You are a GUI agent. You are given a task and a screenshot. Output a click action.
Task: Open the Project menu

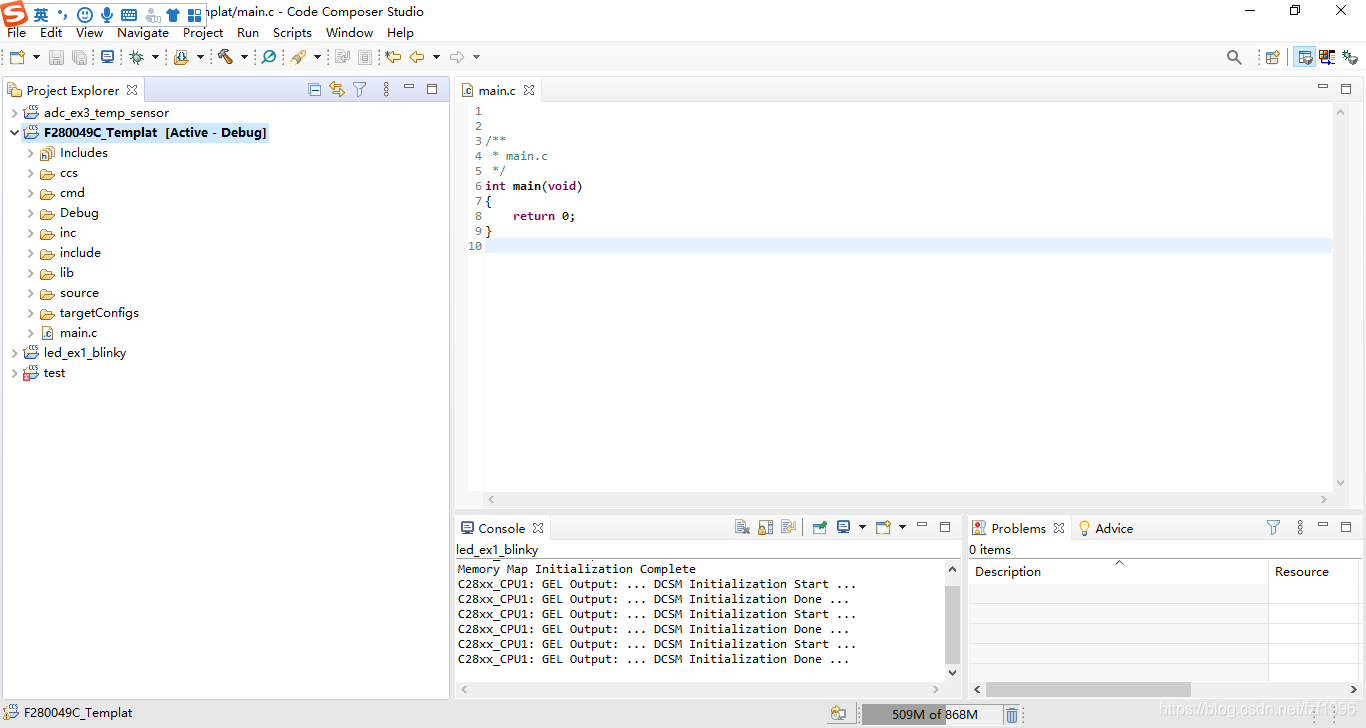pyautogui.click(x=203, y=32)
